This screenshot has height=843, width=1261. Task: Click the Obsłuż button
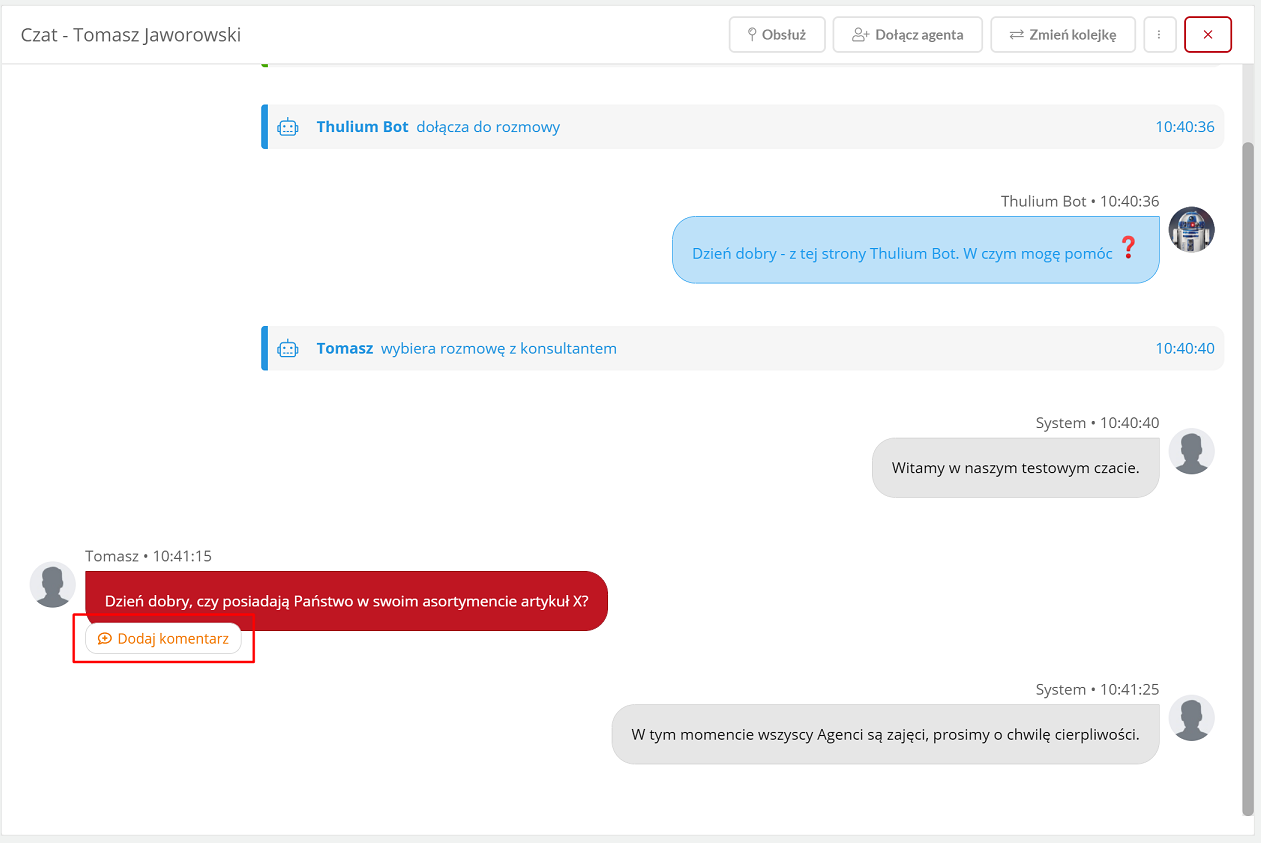click(x=777, y=34)
